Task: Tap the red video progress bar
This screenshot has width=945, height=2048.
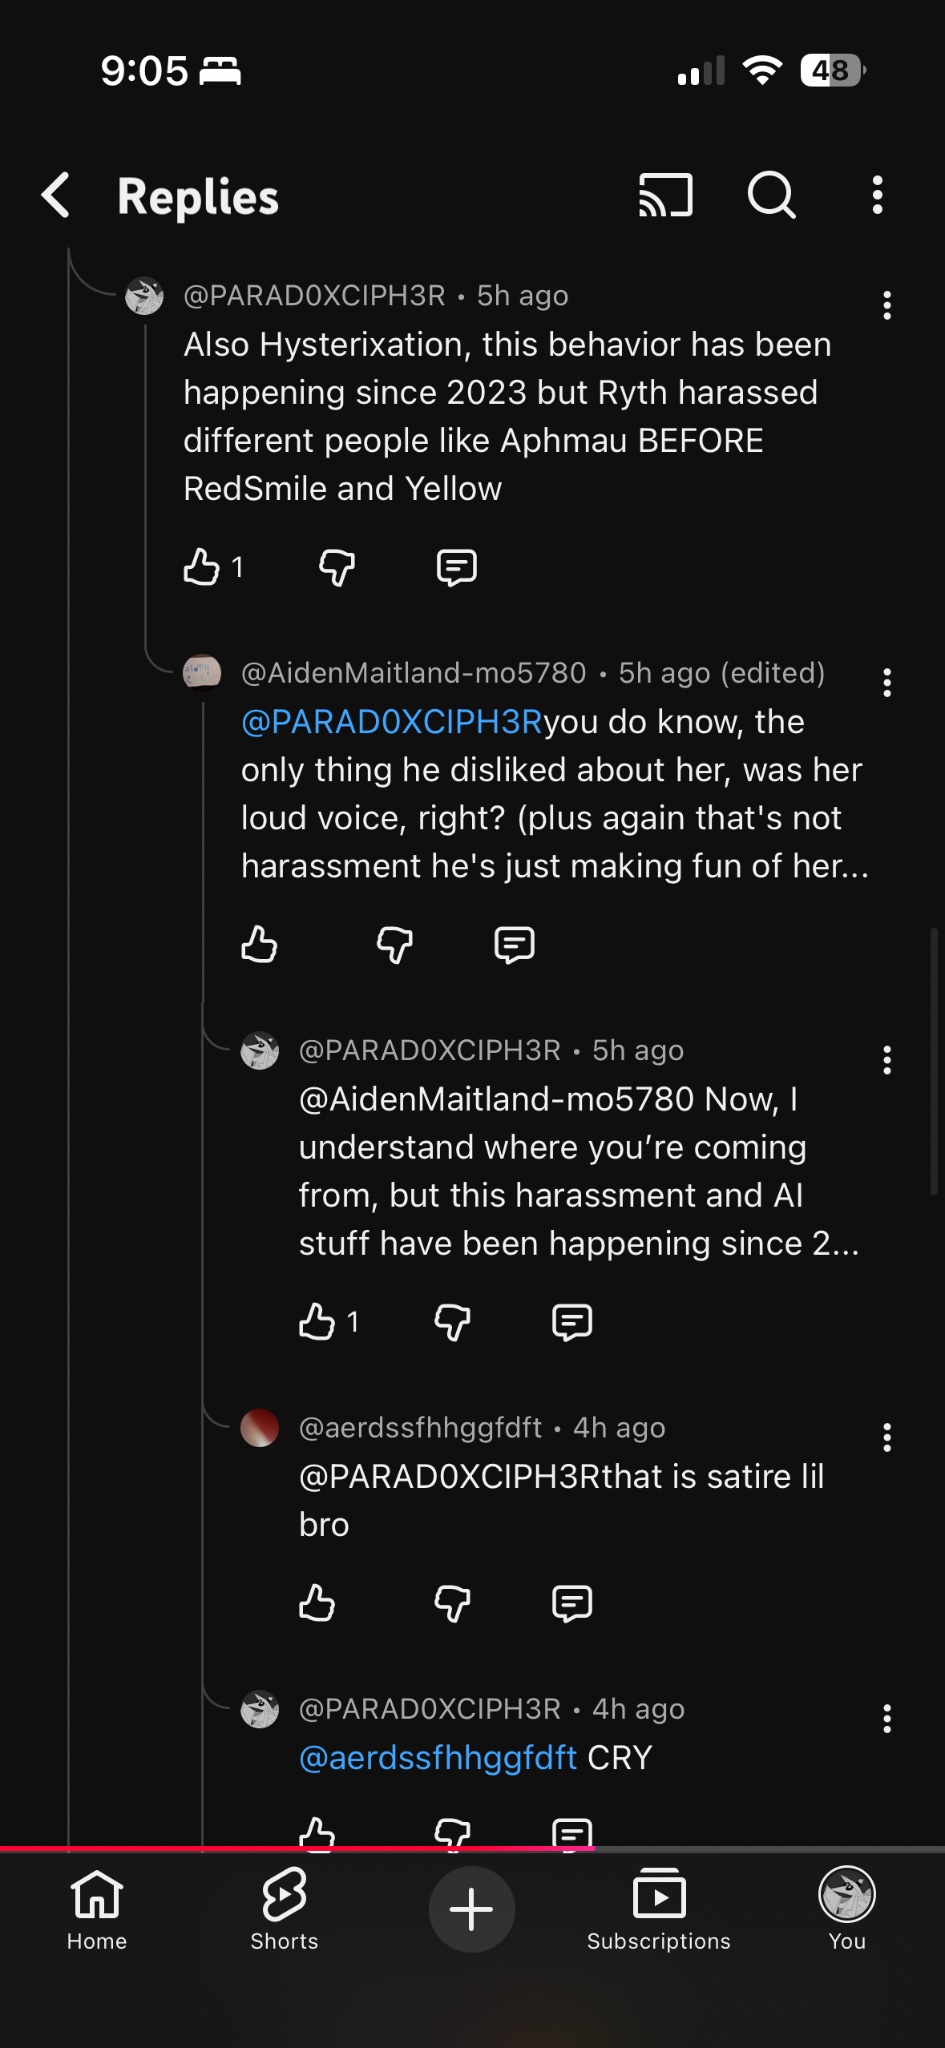Action: click(x=300, y=1849)
